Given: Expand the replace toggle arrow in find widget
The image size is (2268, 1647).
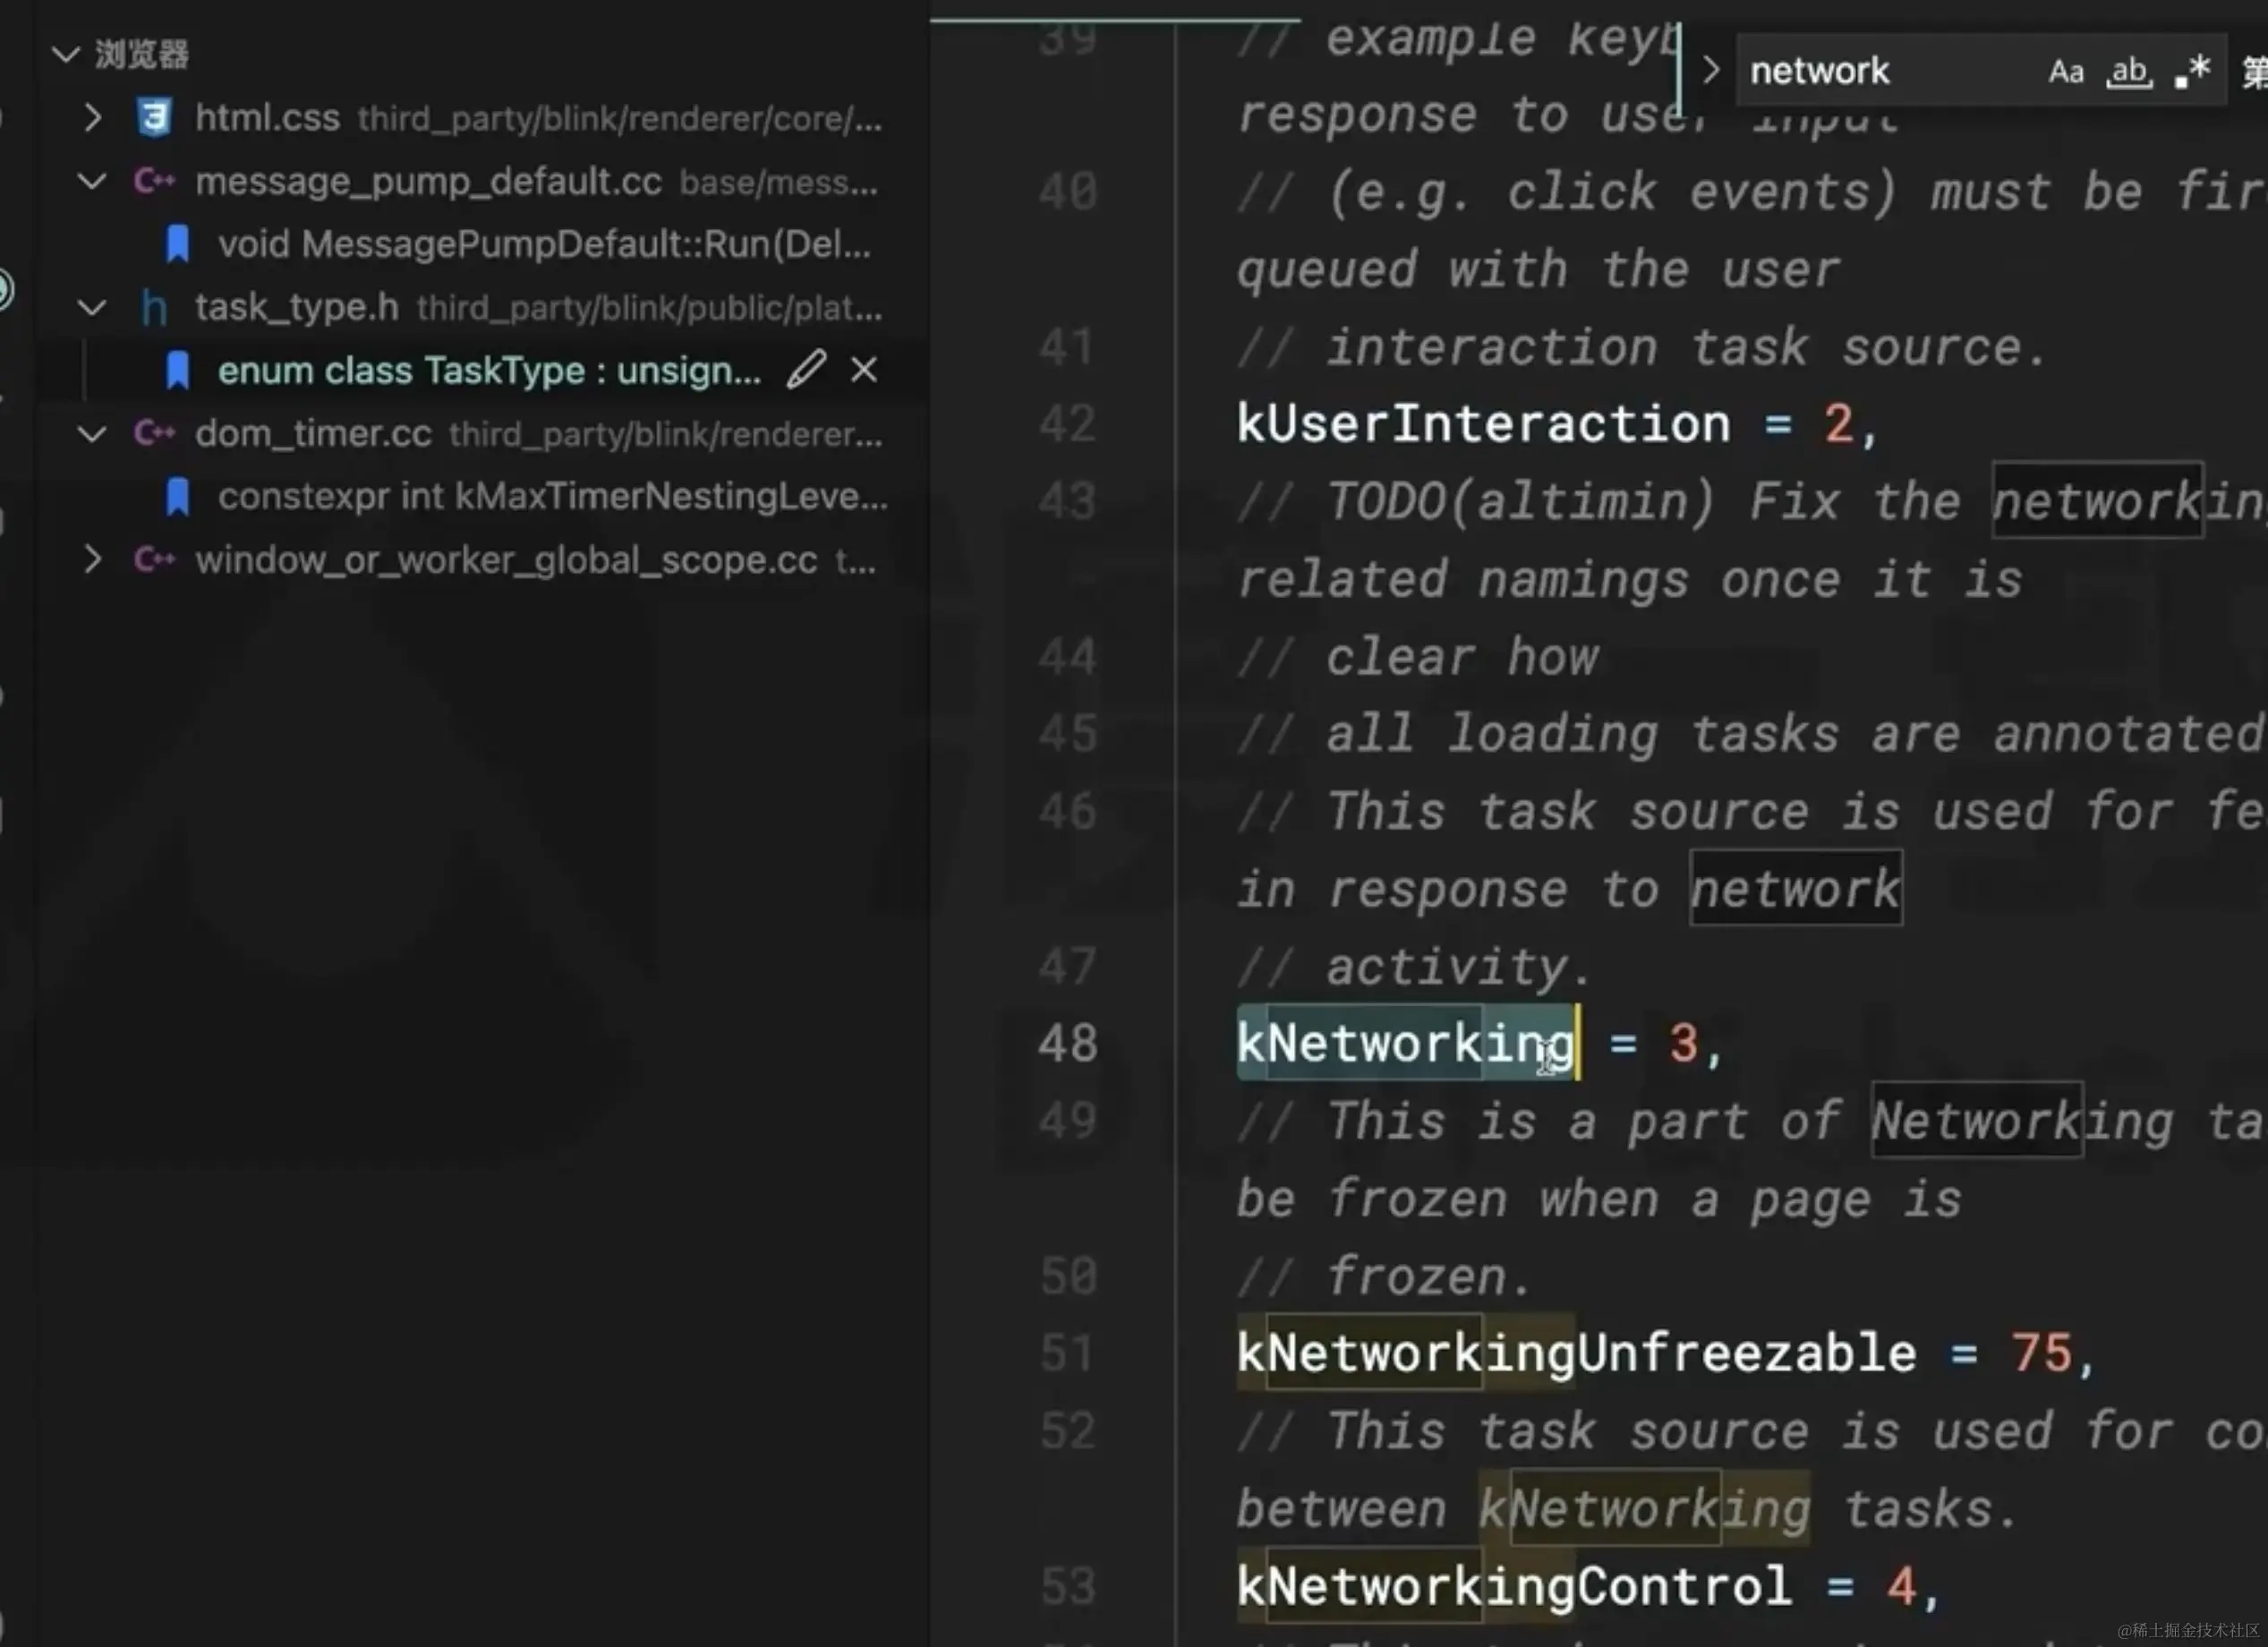Looking at the screenshot, I should pyautogui.click(x=1710, y=70).
